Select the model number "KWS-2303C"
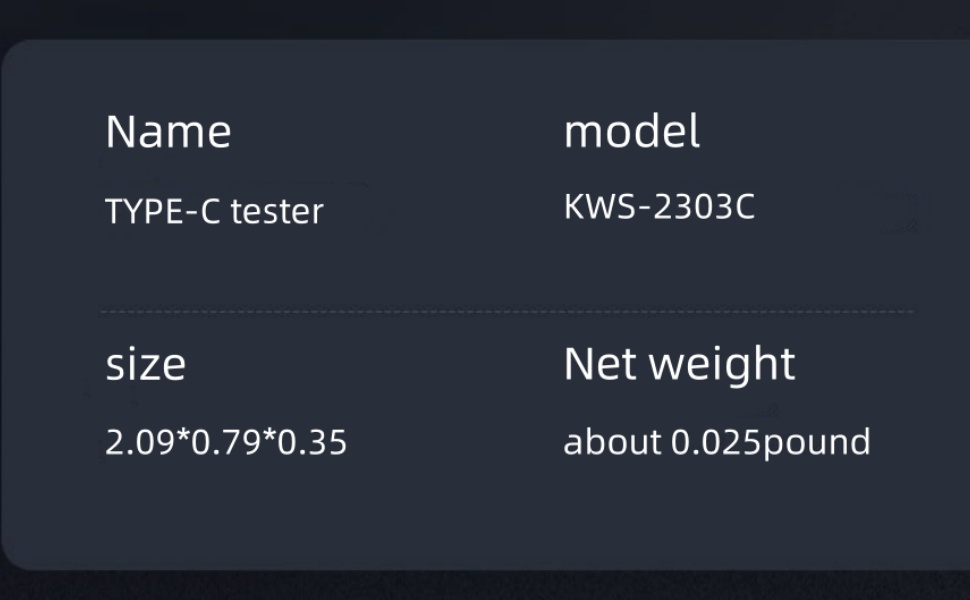Screen dimensions: 970x600 coord(659,207)
